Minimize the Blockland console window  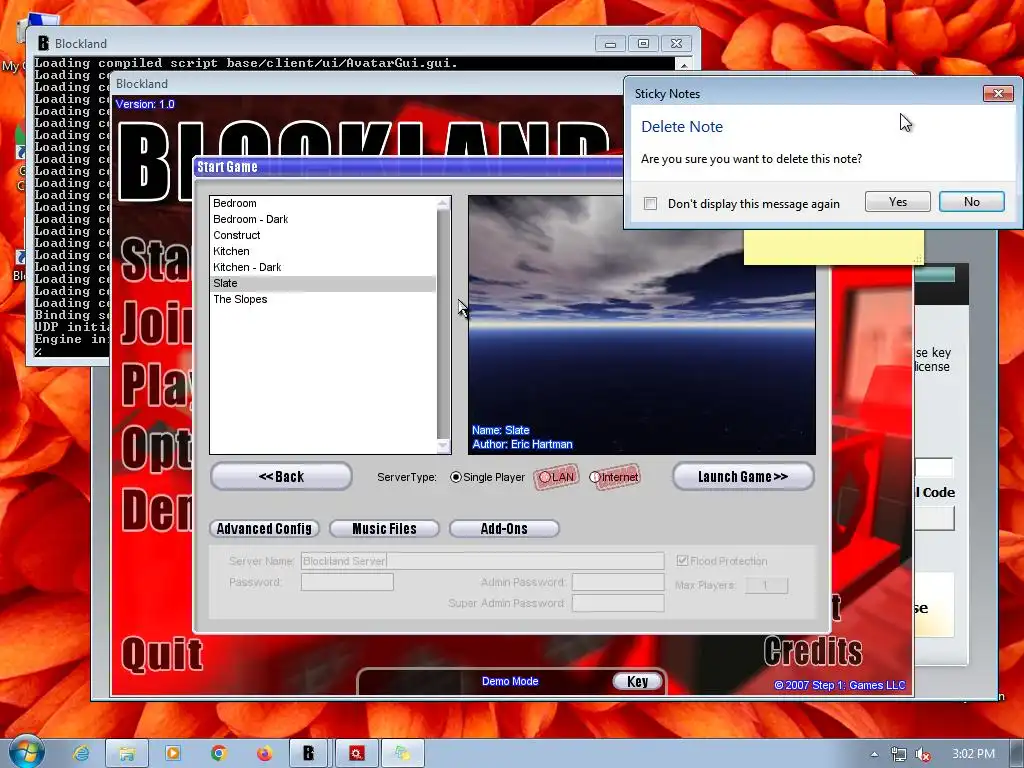pyautogui.click(x=610, y=44)
